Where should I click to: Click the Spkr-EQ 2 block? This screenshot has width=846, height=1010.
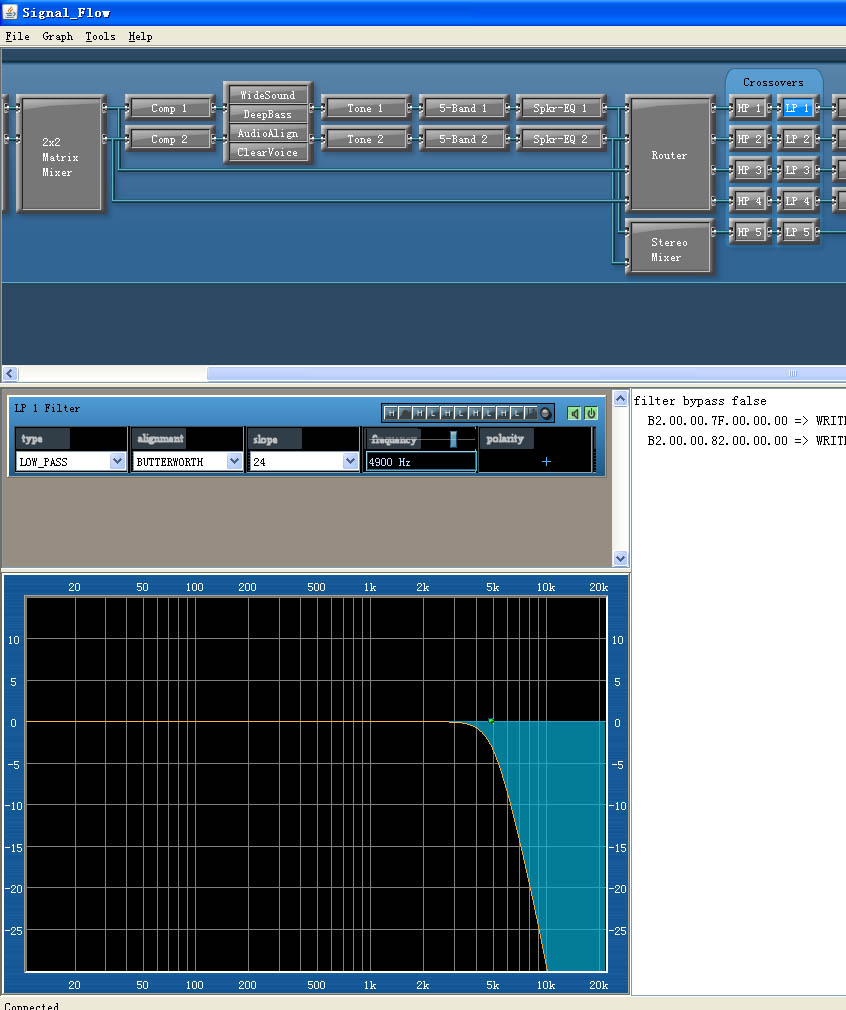tap(560, 139)
